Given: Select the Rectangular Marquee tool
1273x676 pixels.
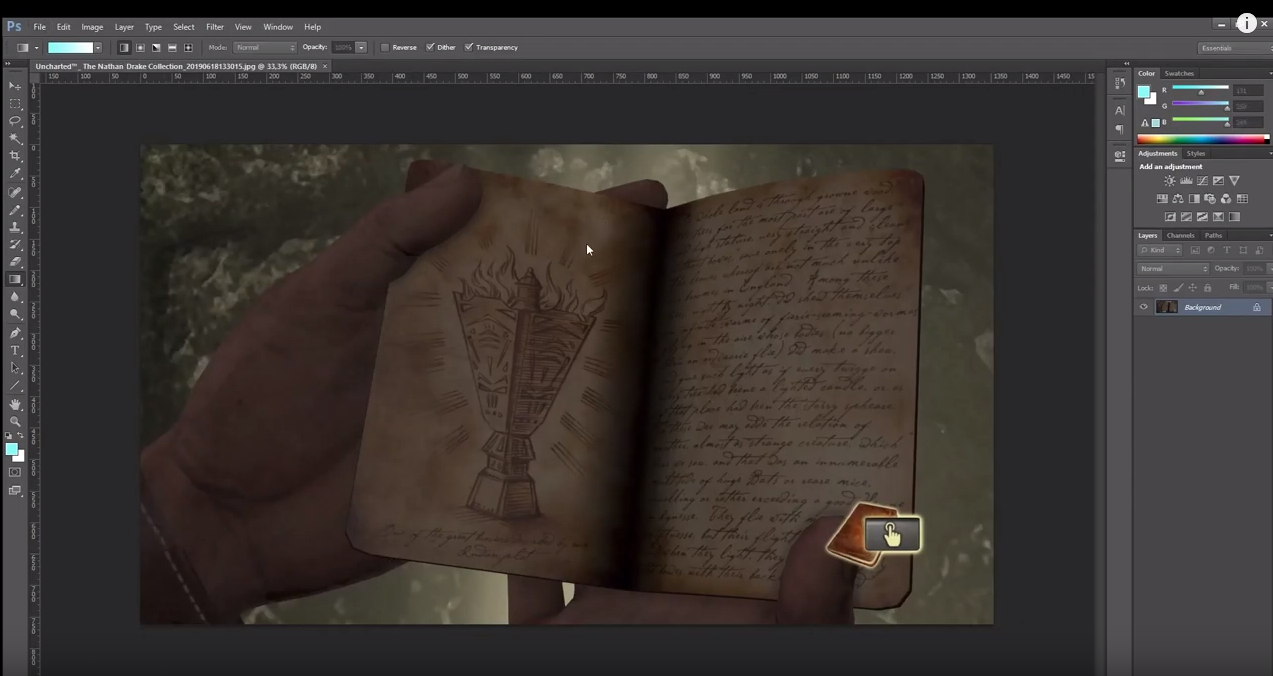Looking at the screenshot, I should click(x=15, y=104).
